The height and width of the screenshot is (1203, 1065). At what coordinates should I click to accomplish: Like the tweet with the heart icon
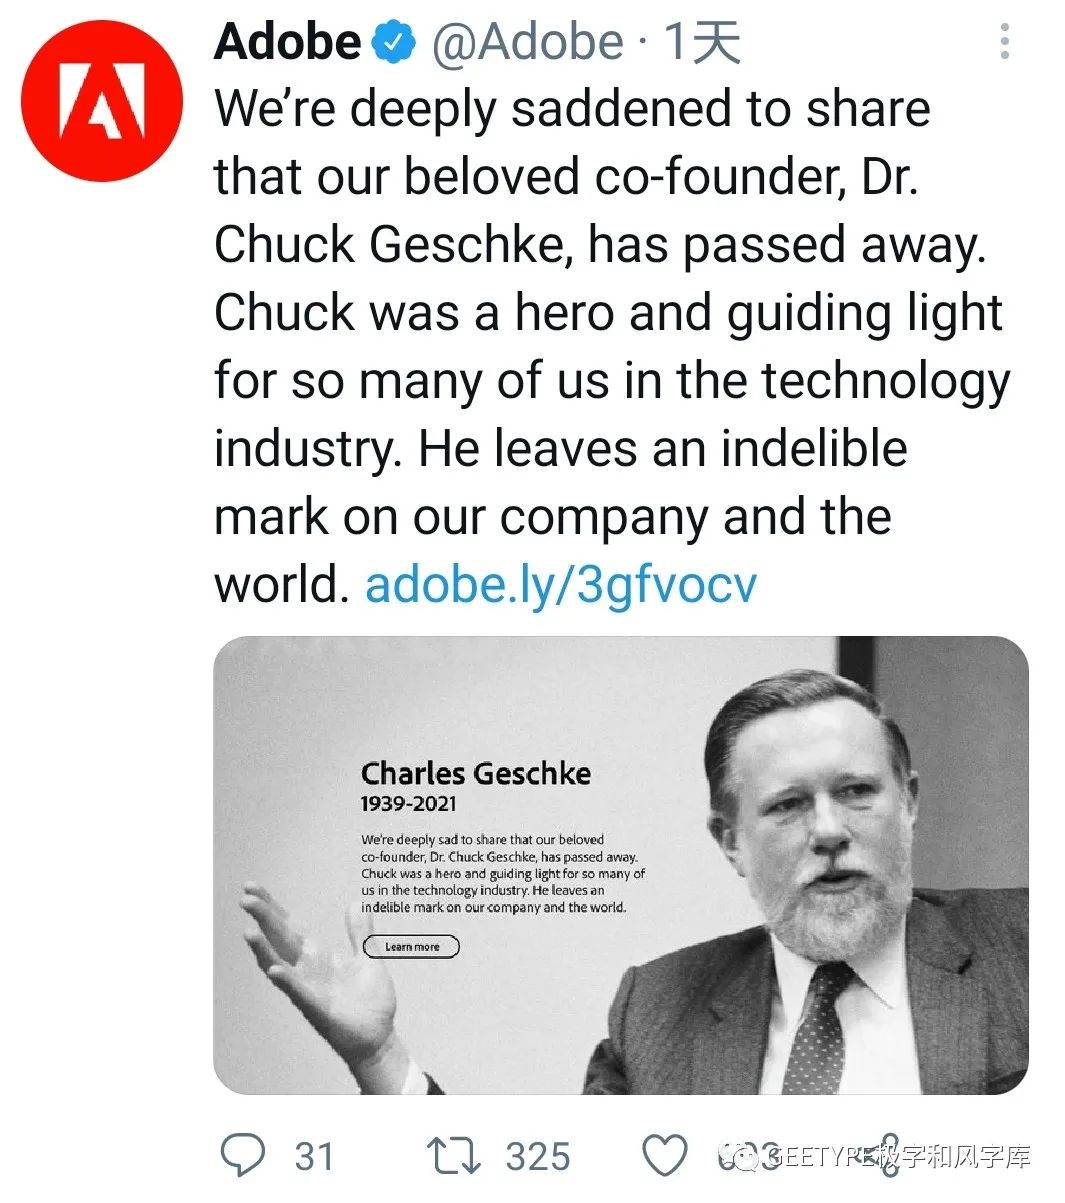click(x=665, y=1156)
